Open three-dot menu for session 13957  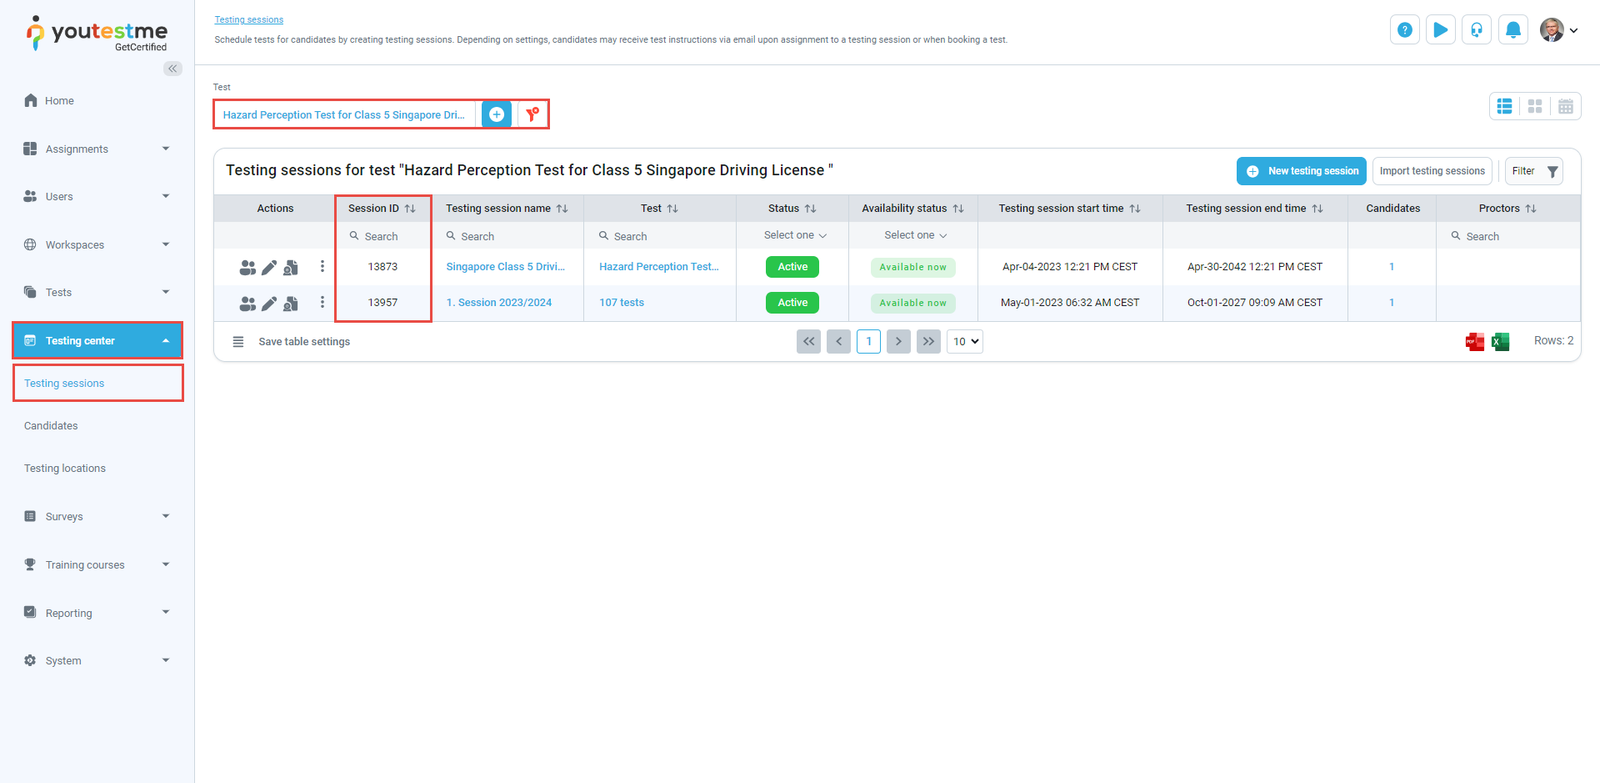322,302
